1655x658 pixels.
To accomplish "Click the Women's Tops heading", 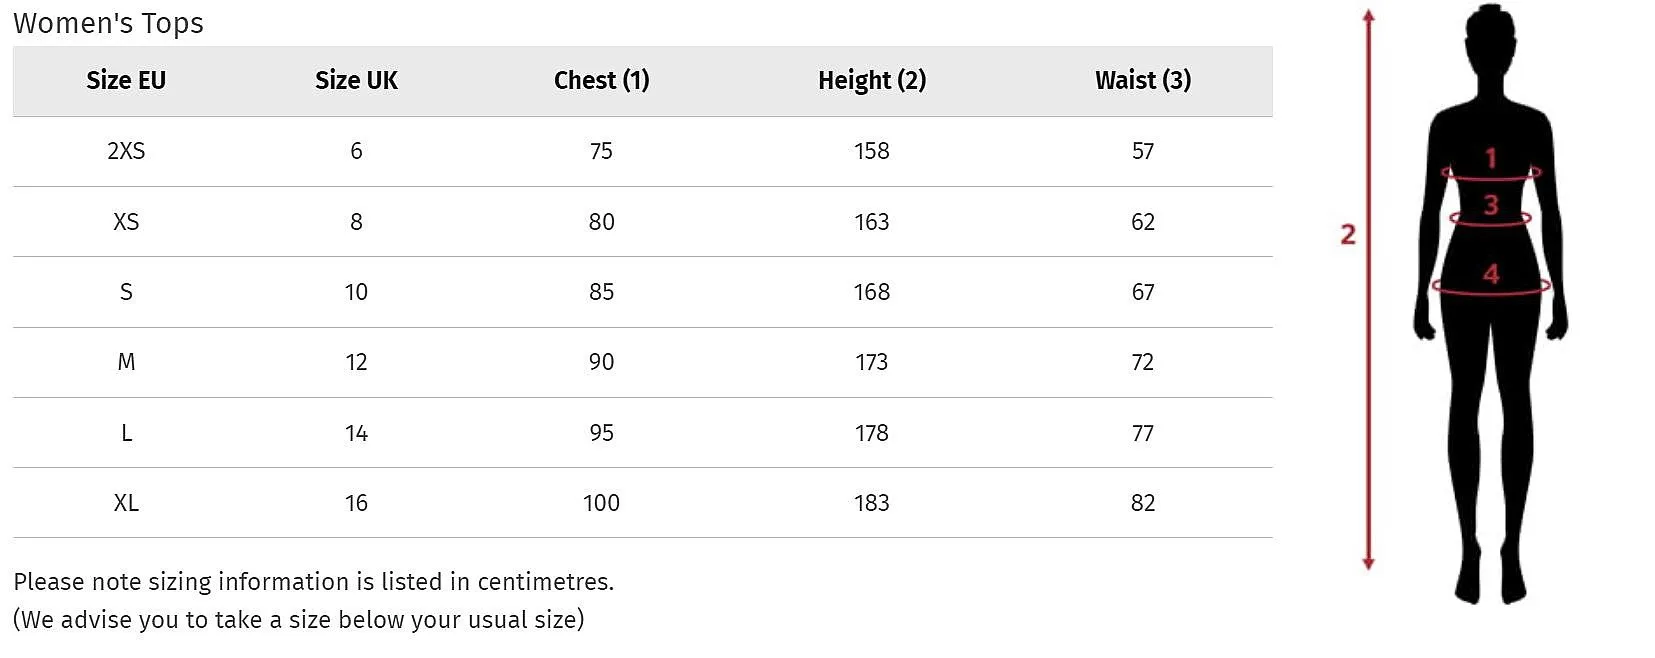I will [x=108, y=23].
